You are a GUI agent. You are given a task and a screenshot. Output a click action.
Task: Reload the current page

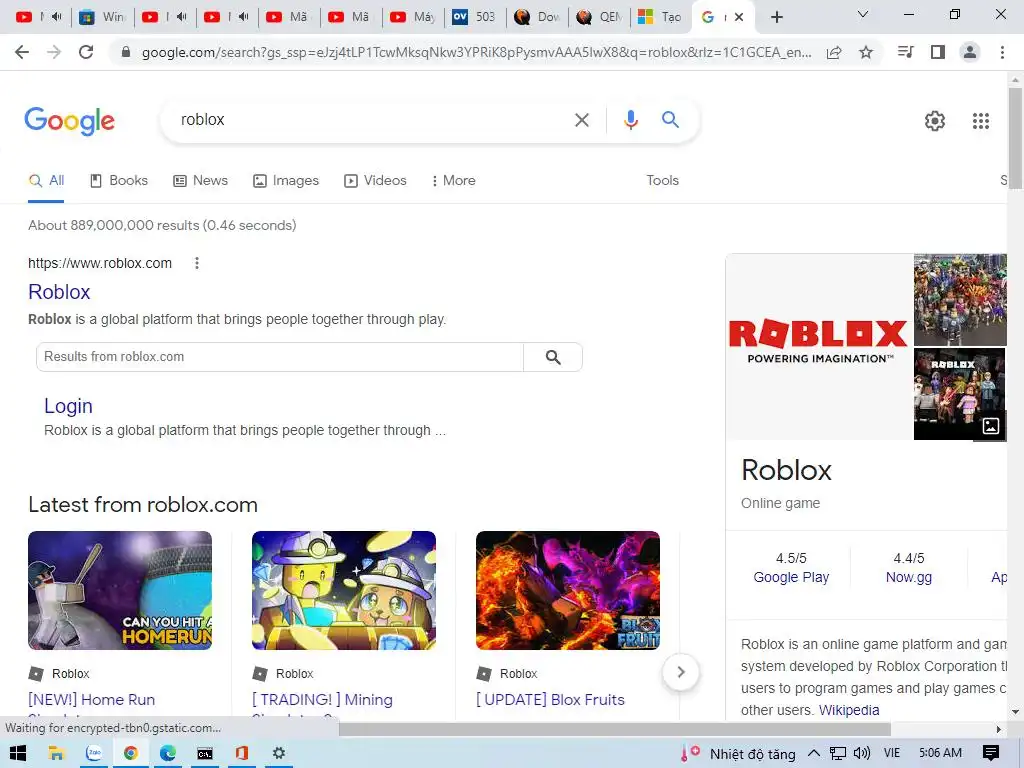(x=86, y=52)
